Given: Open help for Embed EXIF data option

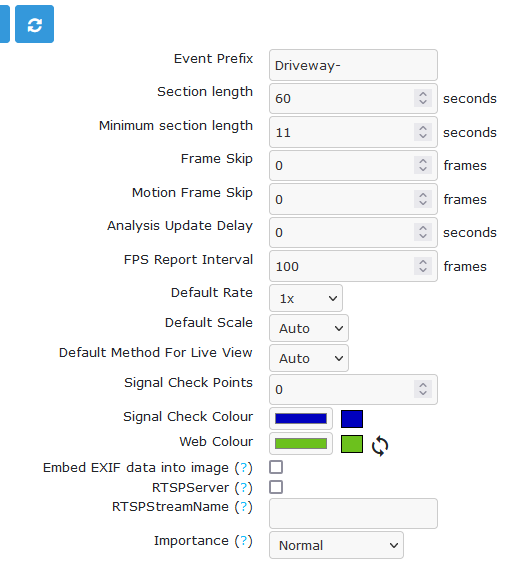Looking at the screenshot, I should pyautogui.click(x=244, y=468).
